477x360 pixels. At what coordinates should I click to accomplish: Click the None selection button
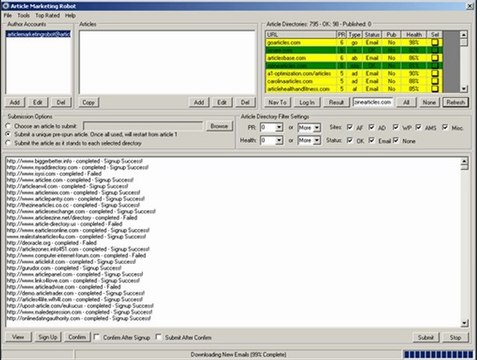[429, 102]
